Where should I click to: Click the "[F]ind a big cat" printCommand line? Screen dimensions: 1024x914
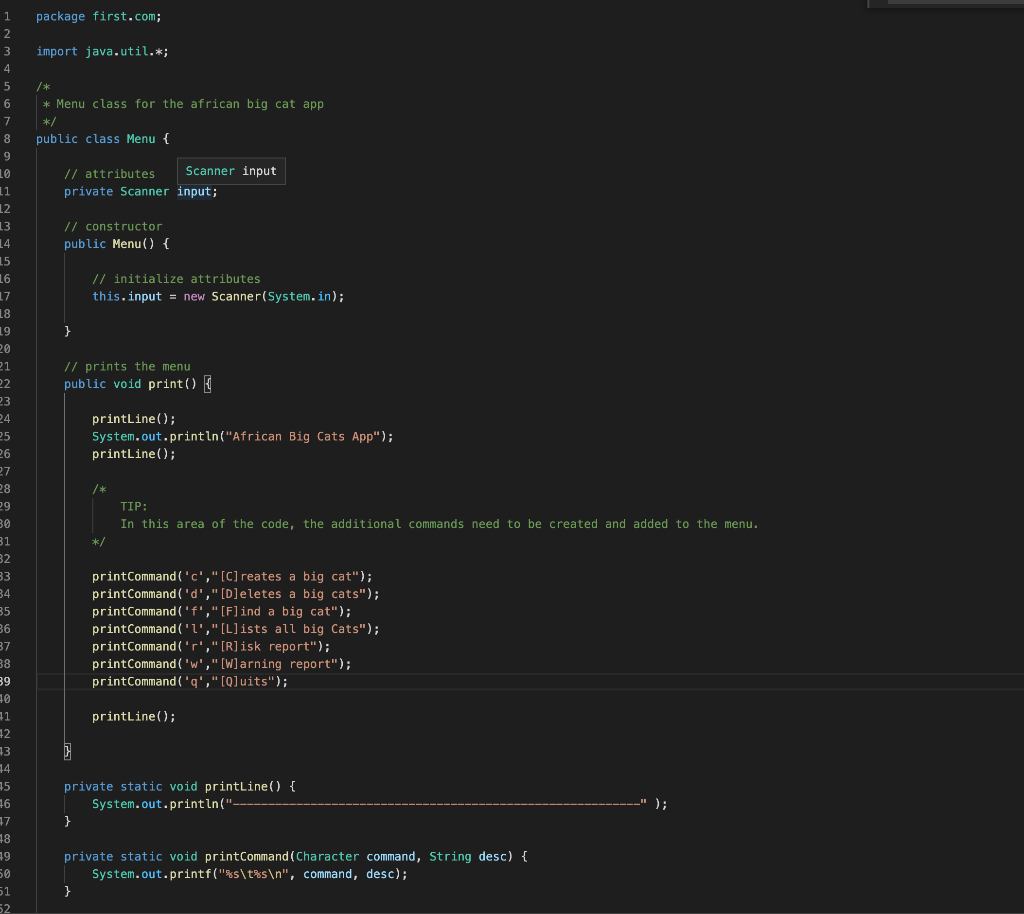tap(222, 612)
